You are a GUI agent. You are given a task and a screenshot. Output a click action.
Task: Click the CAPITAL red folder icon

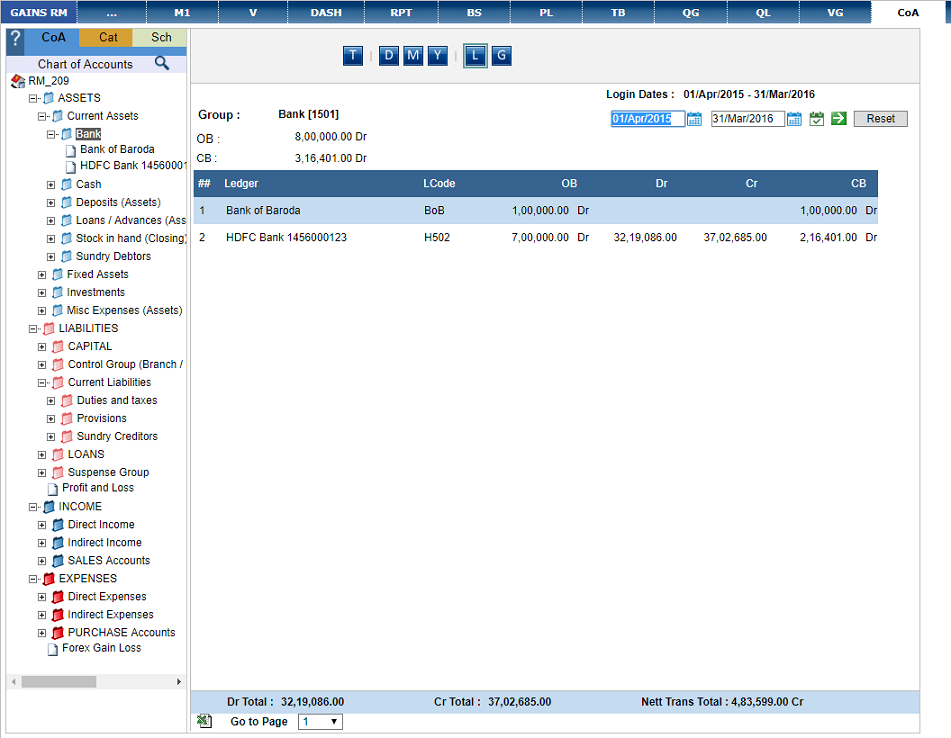pos(58,347)
